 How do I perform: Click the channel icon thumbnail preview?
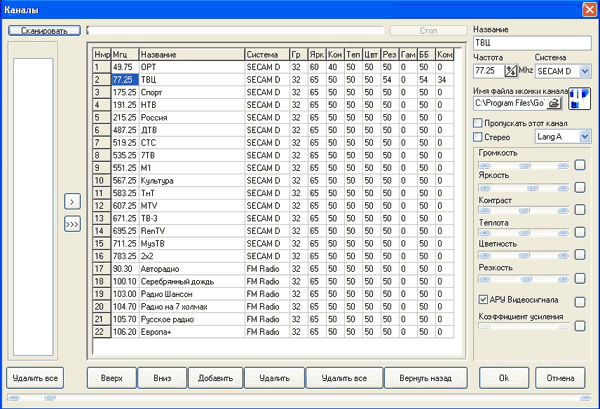coord(579,99)
